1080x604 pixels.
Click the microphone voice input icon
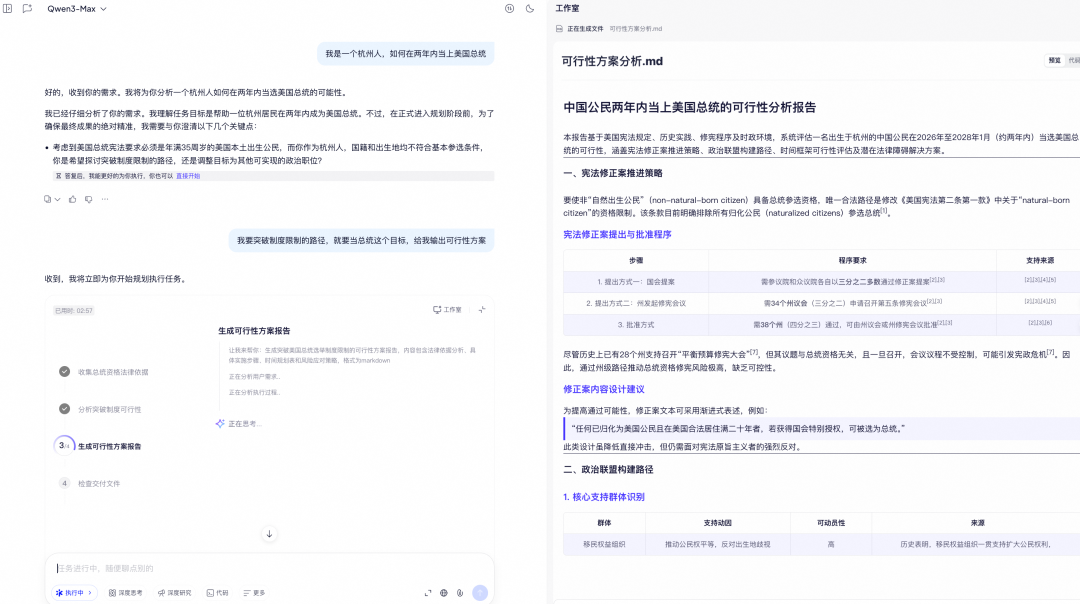pyautogui.click(x=459, y=593)
